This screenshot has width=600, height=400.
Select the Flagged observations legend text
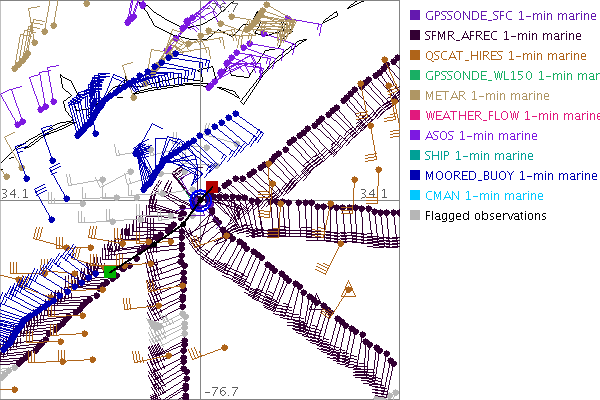coord(485,216)
